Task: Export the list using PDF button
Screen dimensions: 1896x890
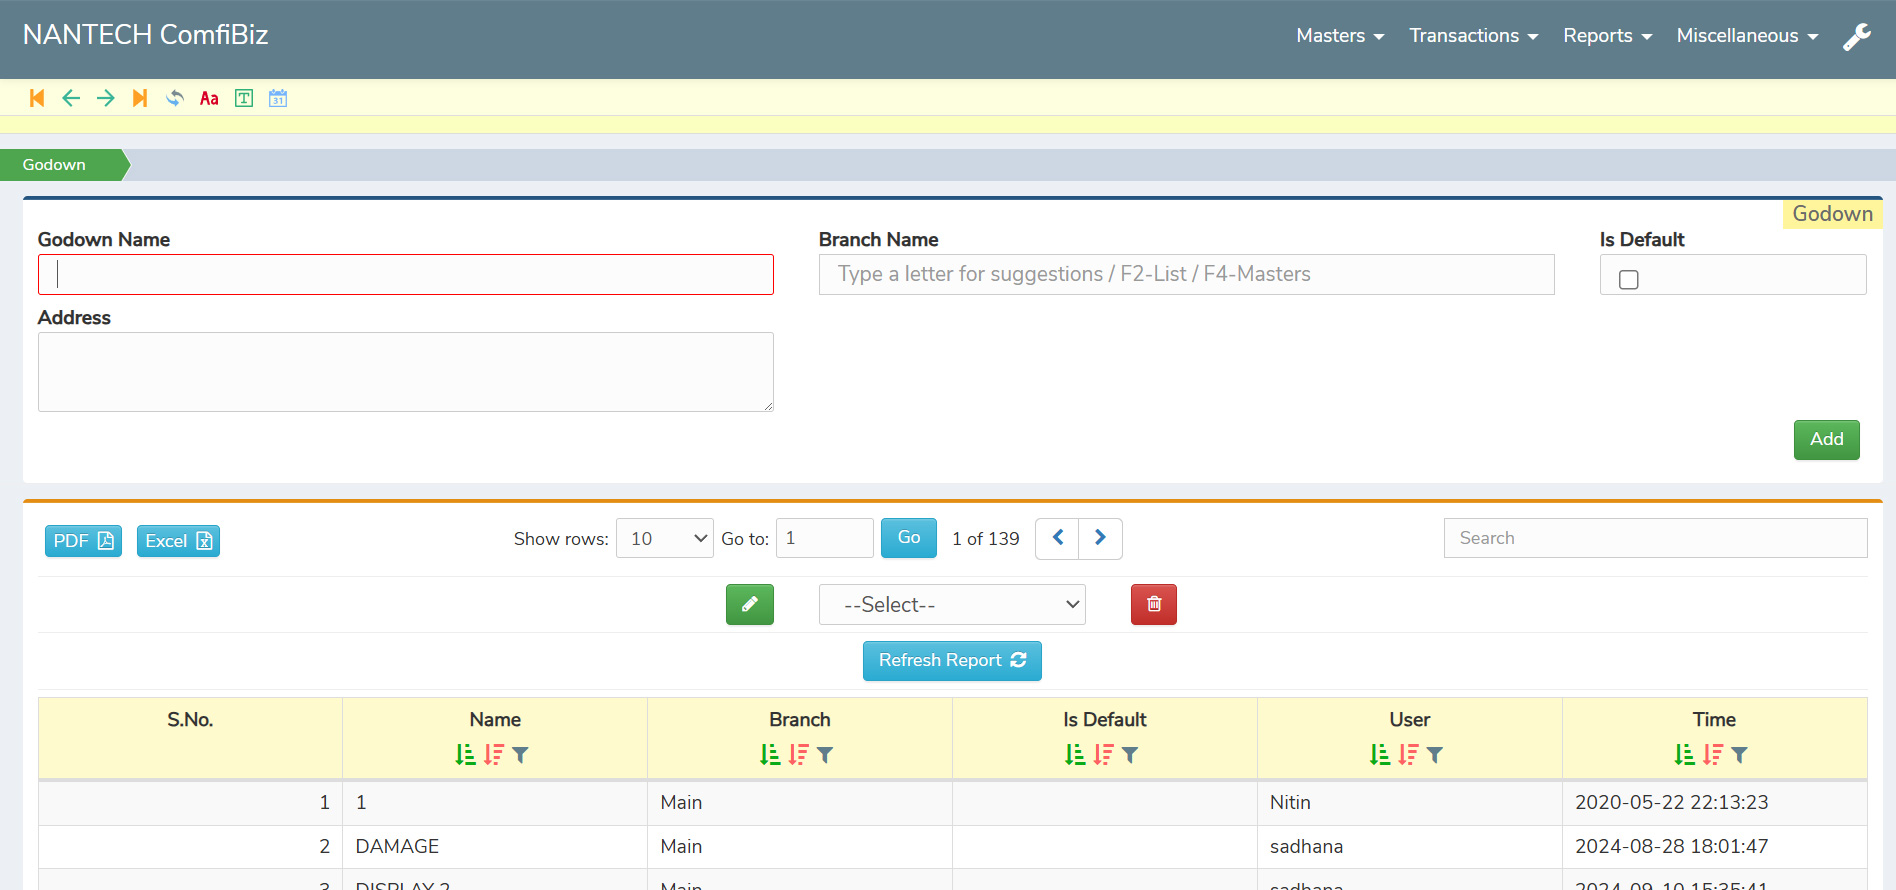Action: tap(83, 541)
